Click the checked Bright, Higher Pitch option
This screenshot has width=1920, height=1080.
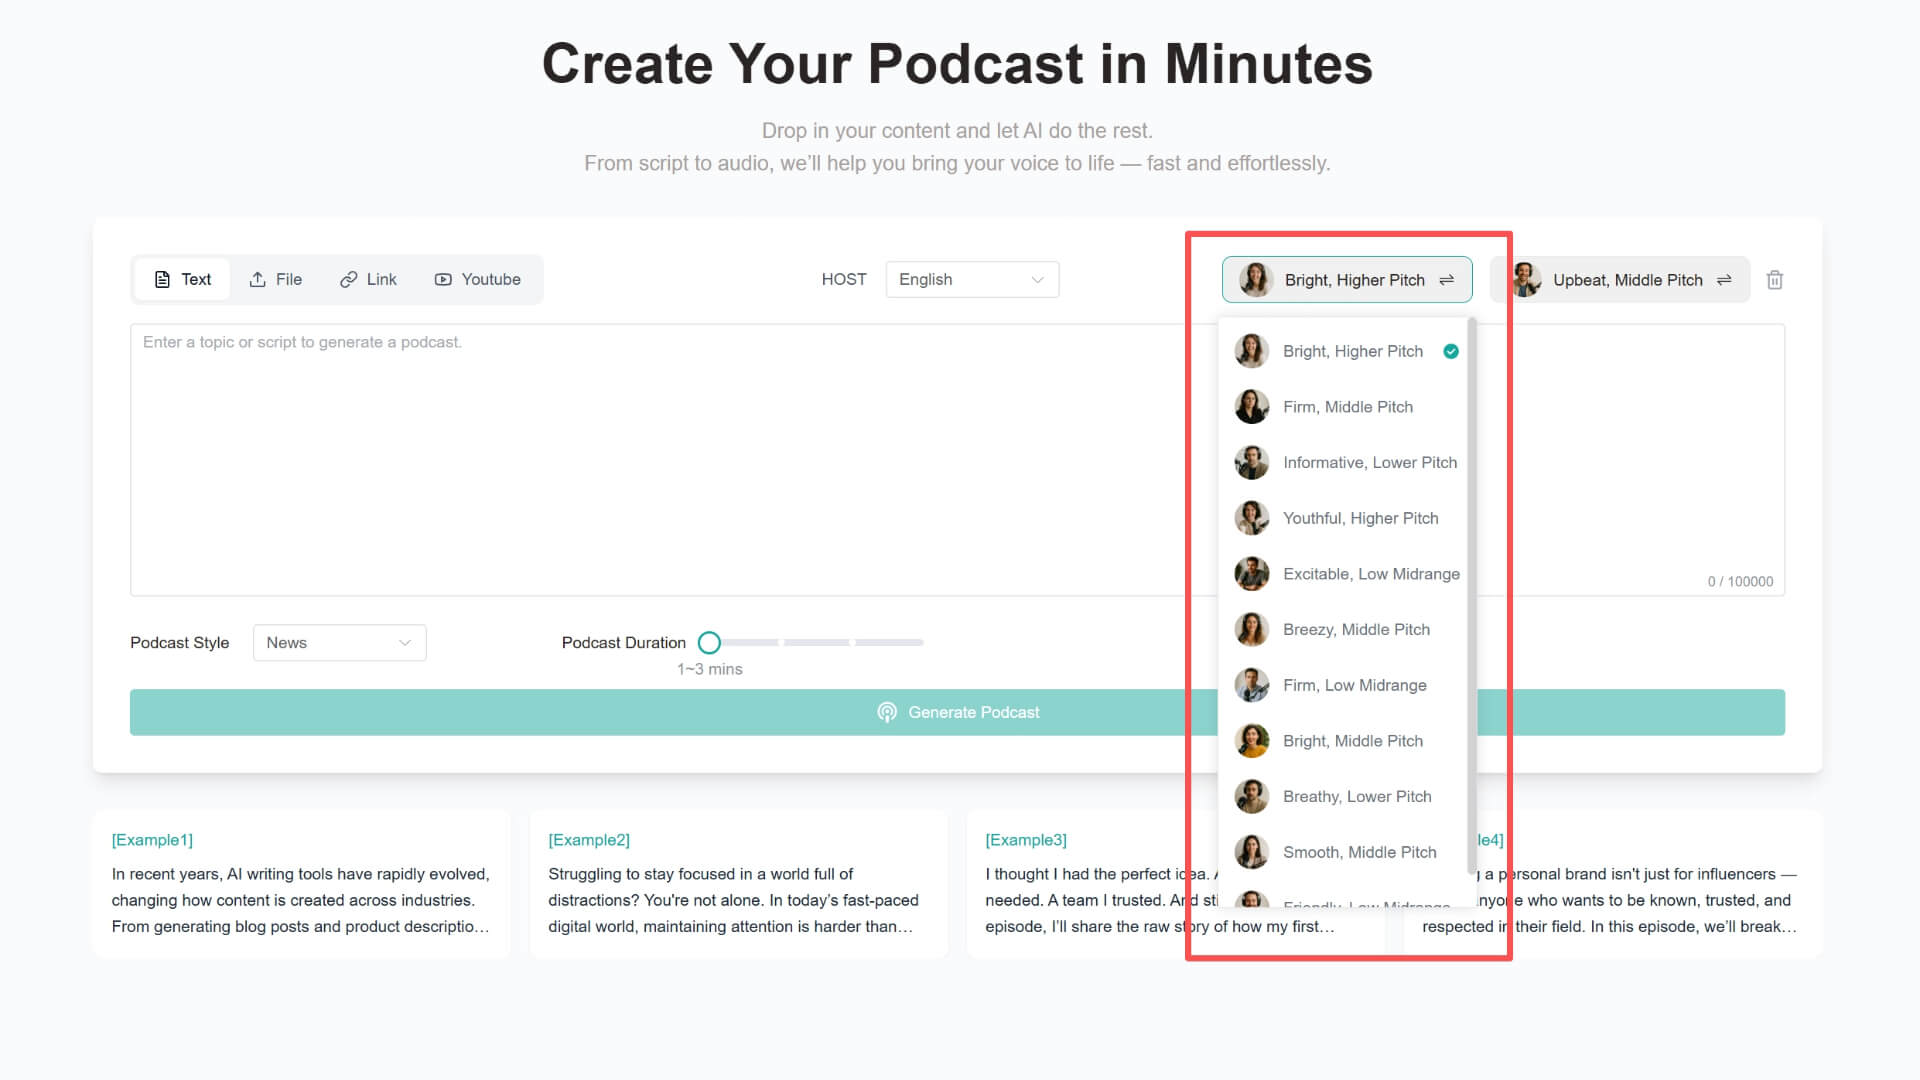pos(1352,352)
